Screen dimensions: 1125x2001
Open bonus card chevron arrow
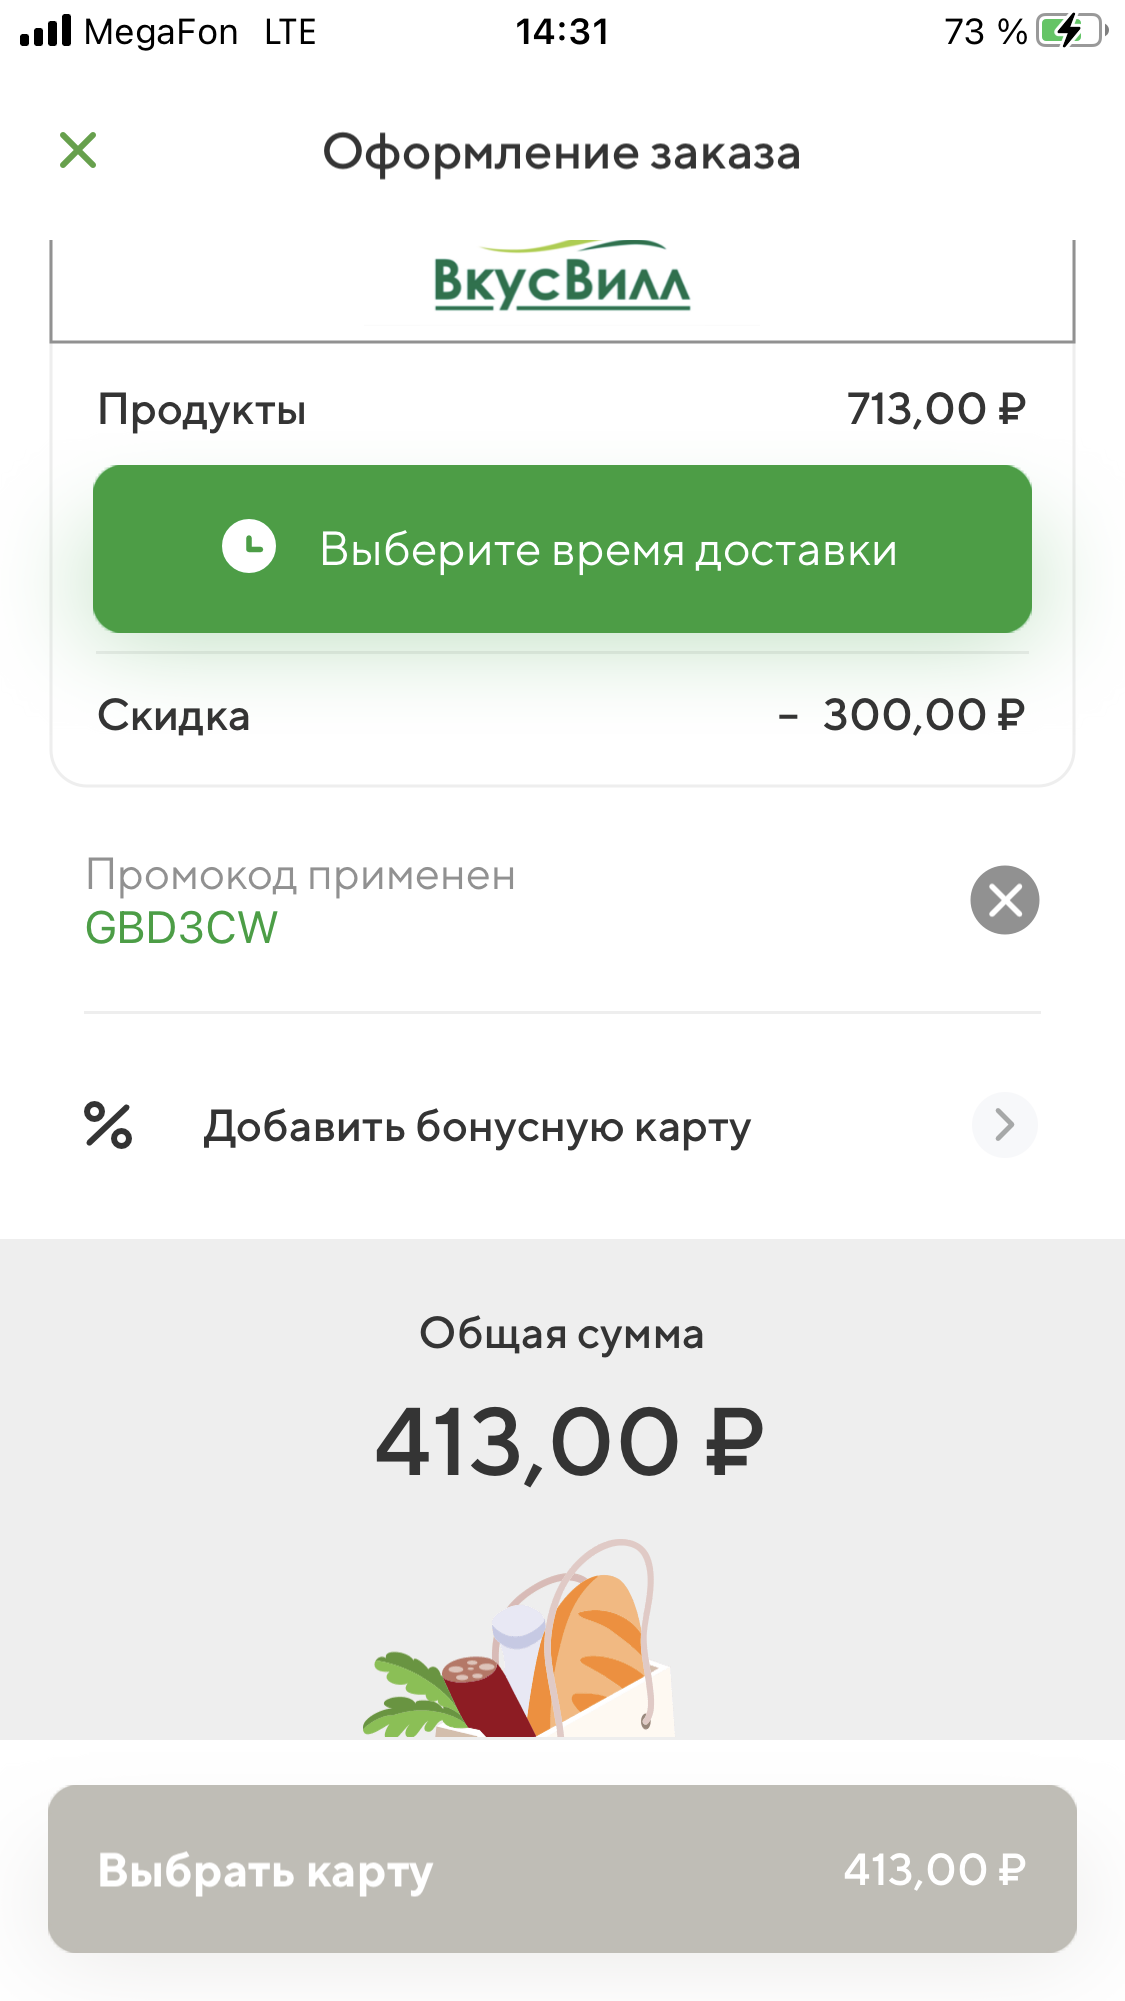(1004, 1125)
